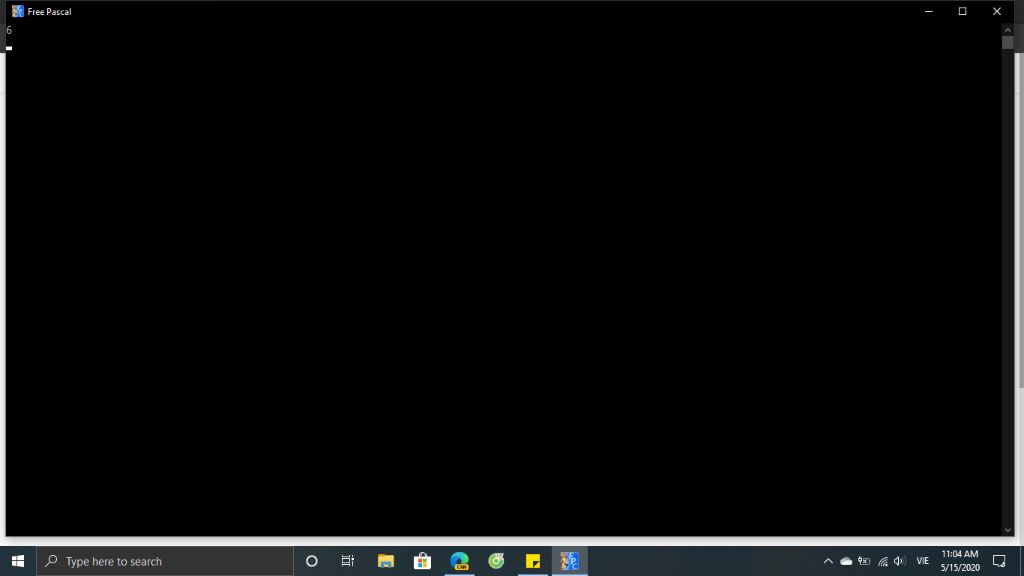Viewport: 1024px width, 576px height.
Task: Click the Free Pascal title bar icon
Action: click(18, 11)
